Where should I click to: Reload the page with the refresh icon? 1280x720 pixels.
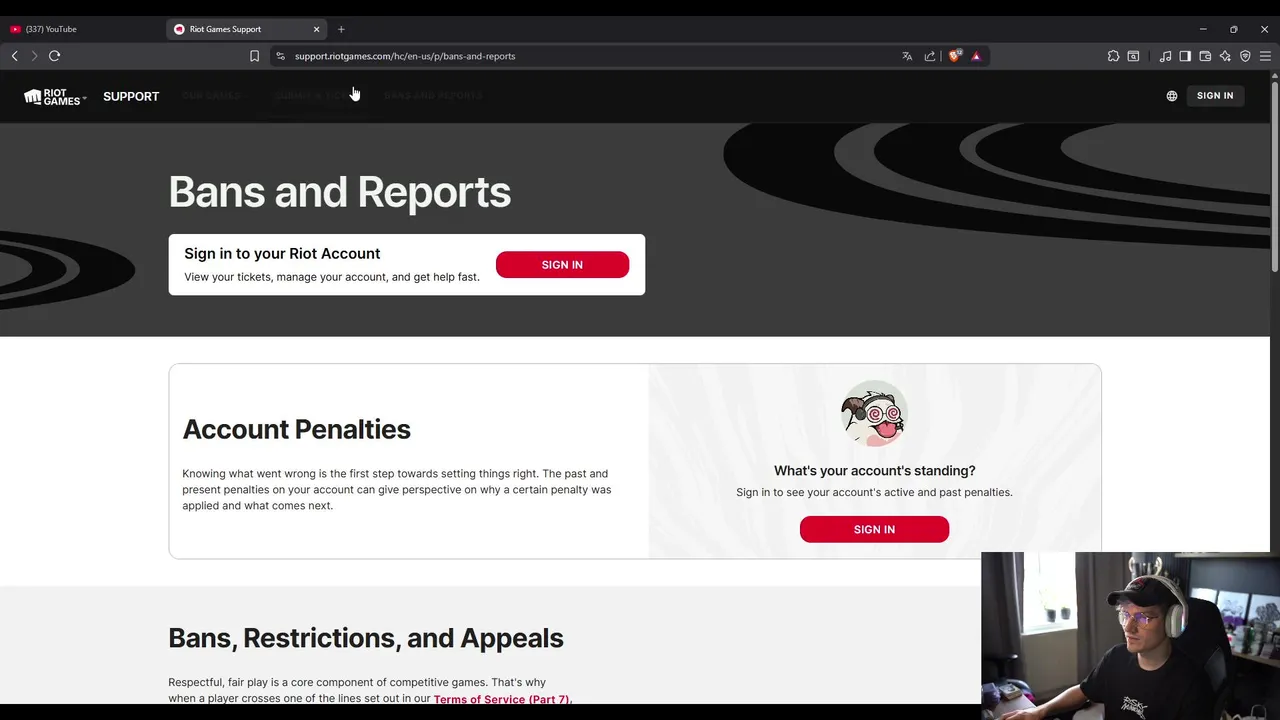[55, 56]
